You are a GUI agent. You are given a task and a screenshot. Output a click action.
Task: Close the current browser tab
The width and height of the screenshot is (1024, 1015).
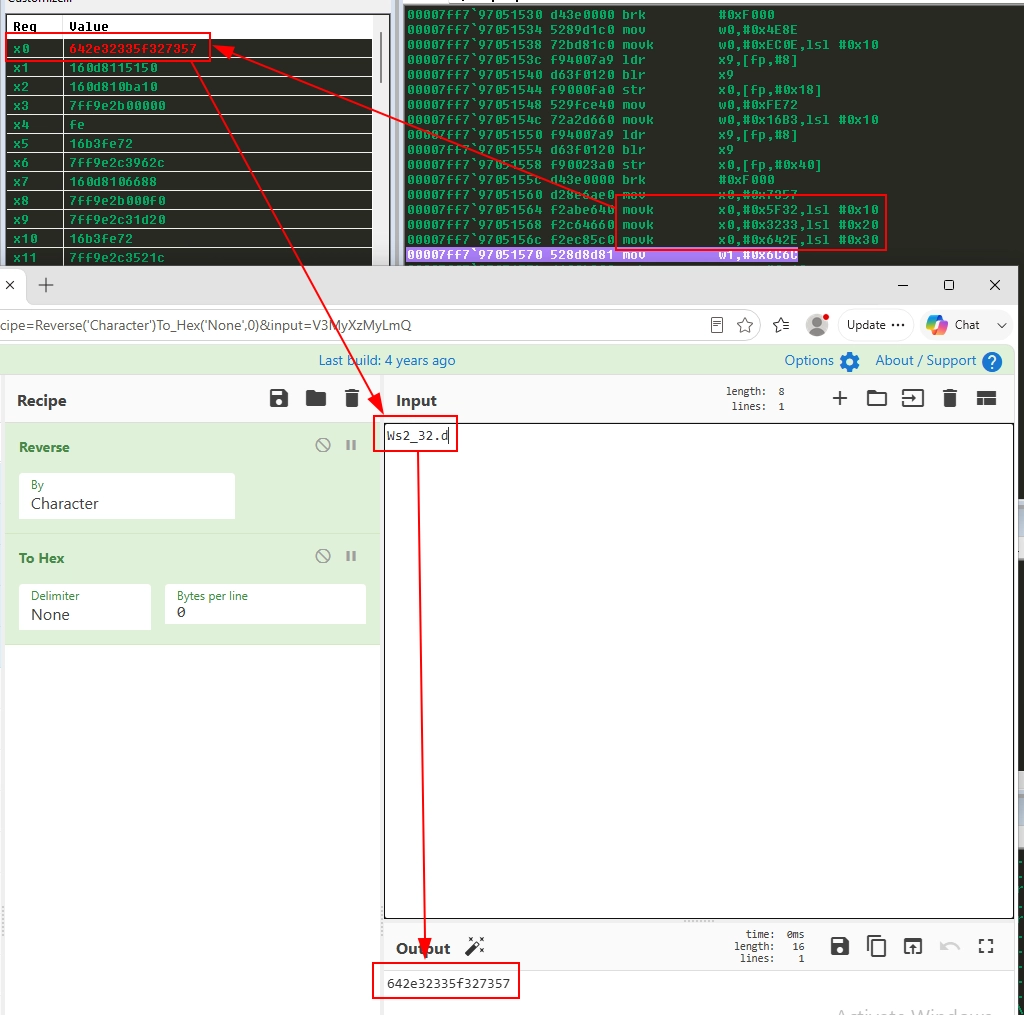[x=10, y=285]
